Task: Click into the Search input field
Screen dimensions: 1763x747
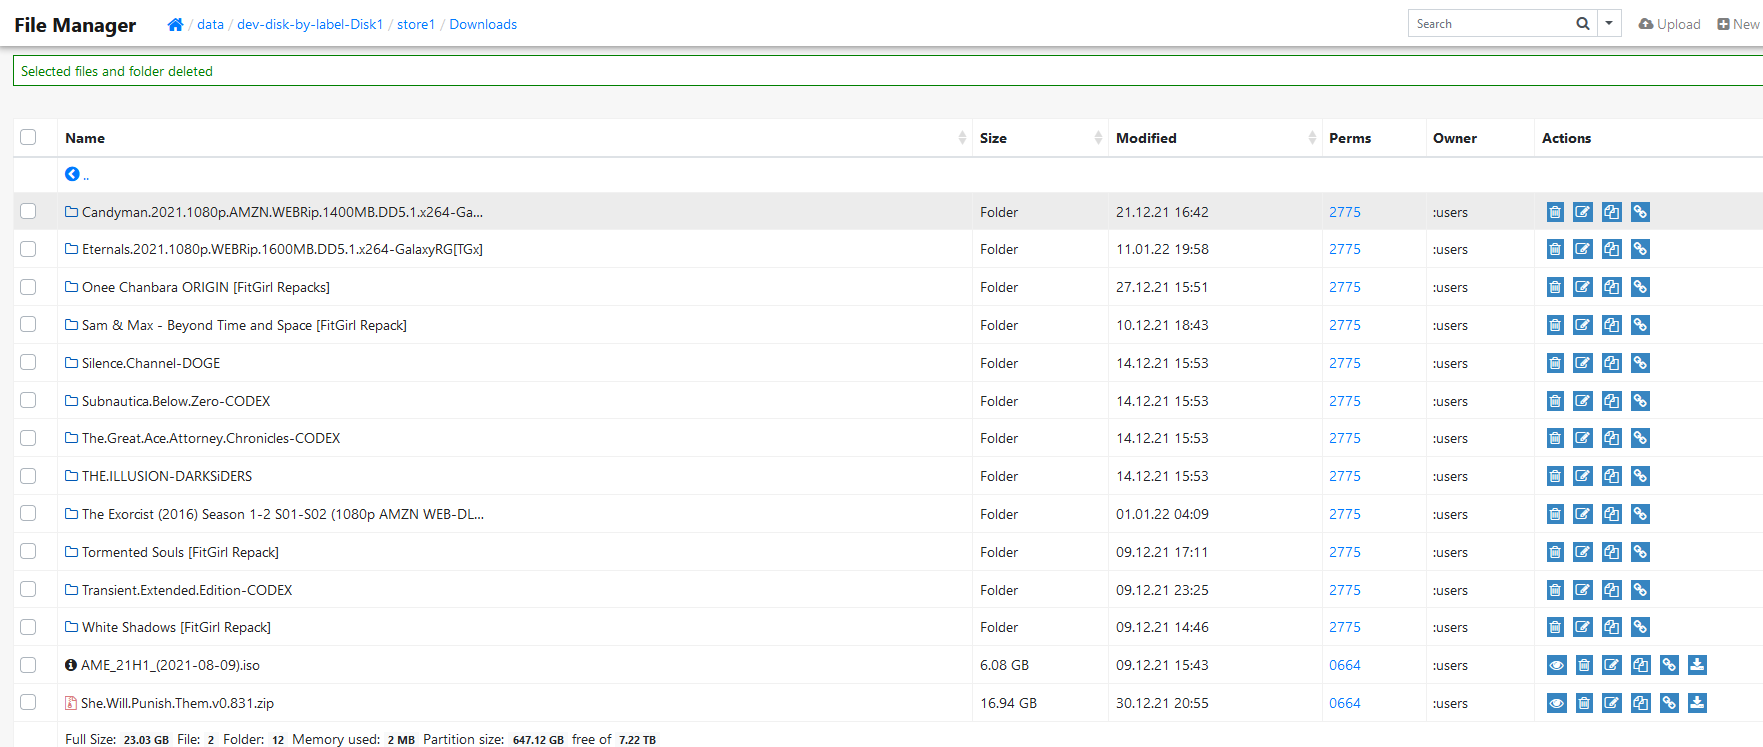Action: pos(1490,24)
